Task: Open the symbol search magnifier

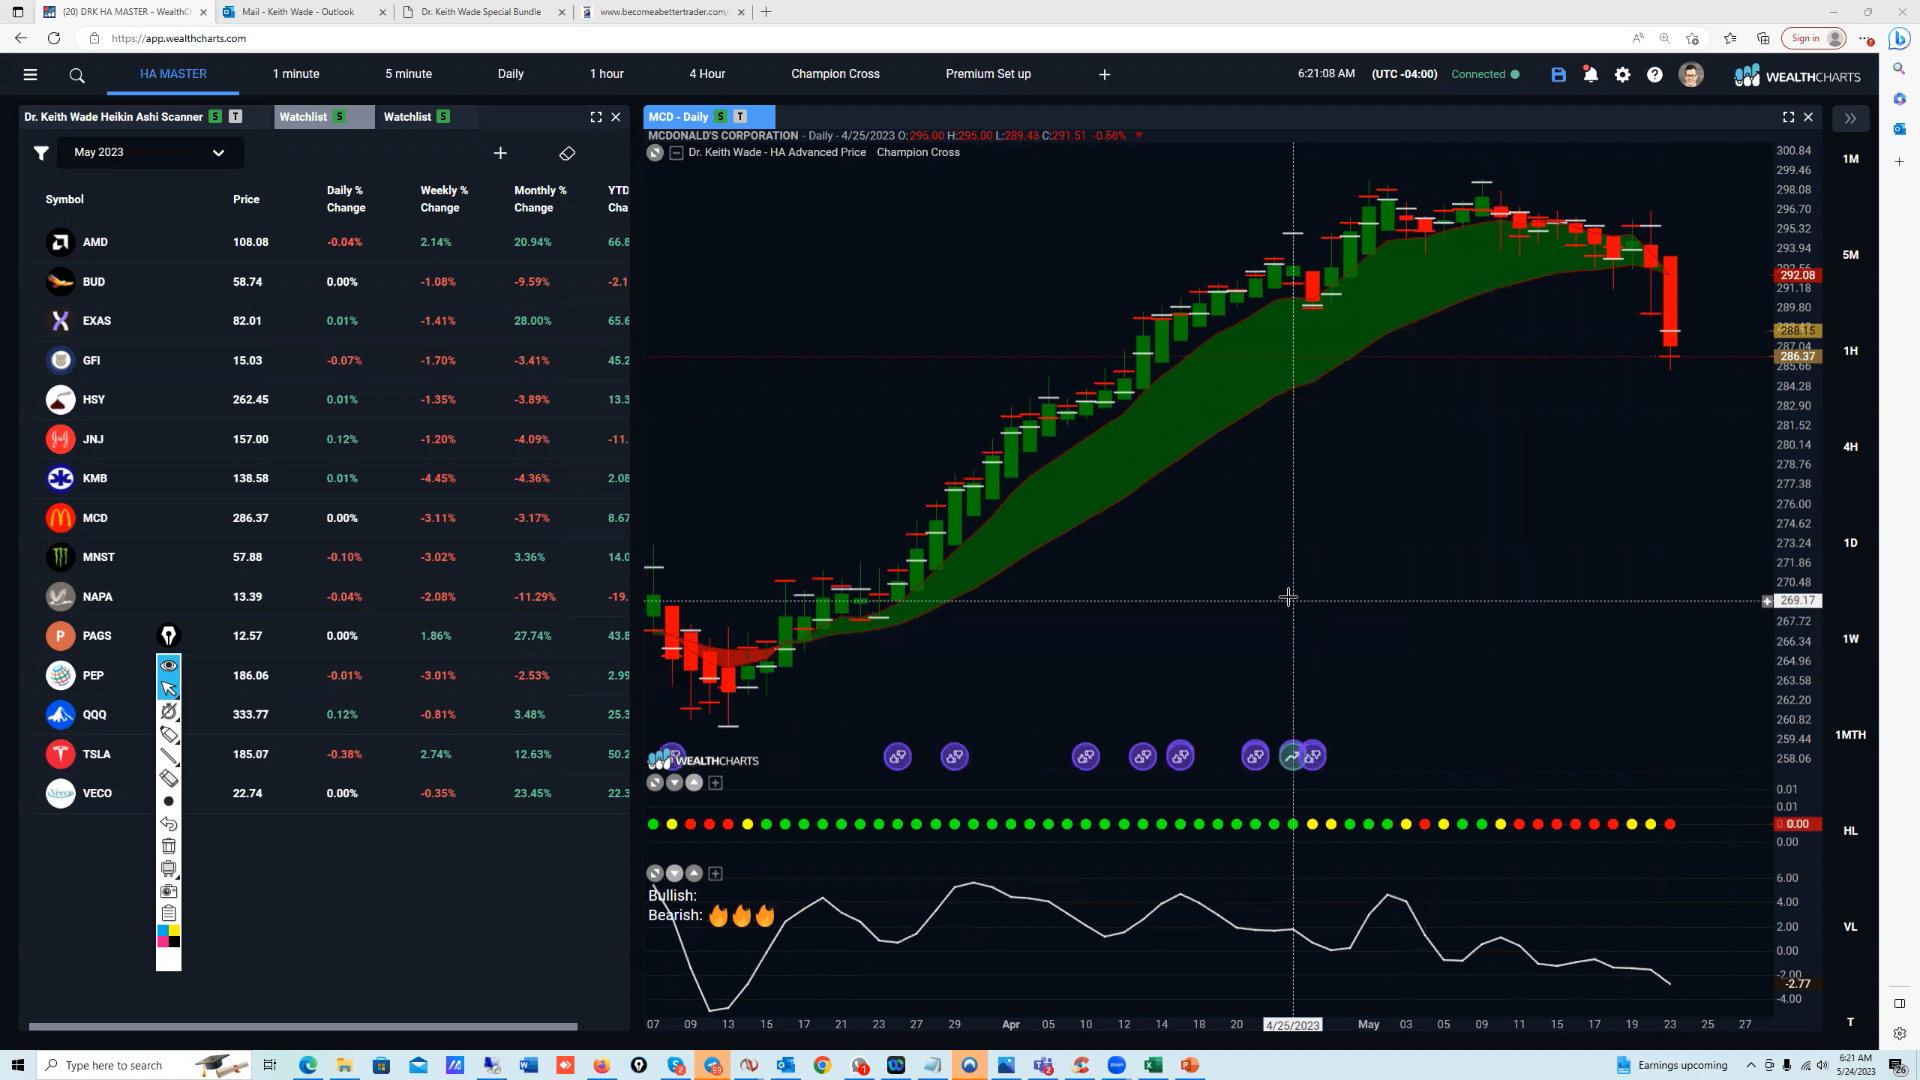Action: (x=77, y=75)
